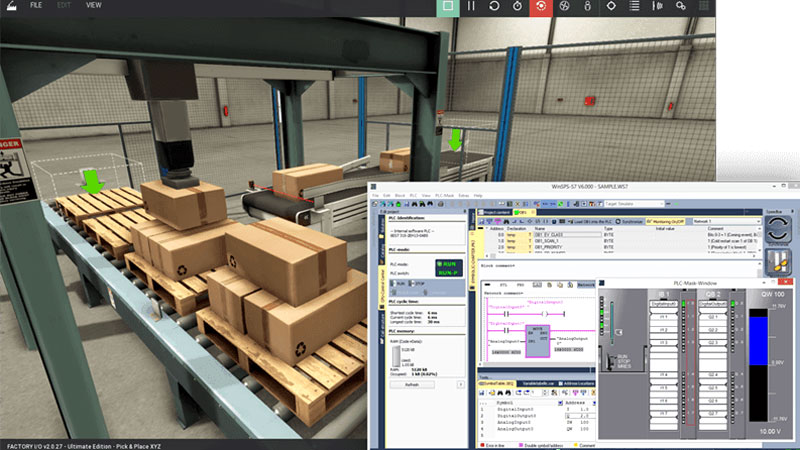Toggle input bit I1.1 in PLC-Mask

(664, 317)
